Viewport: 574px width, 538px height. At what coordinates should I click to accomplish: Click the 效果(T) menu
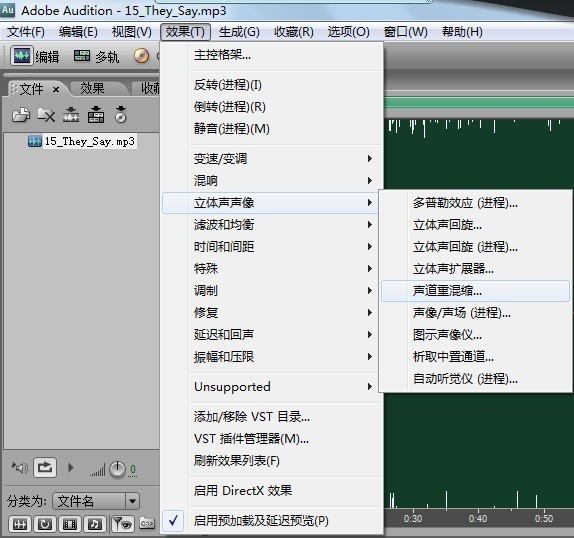pyautogui.click(x=185, y=32)
